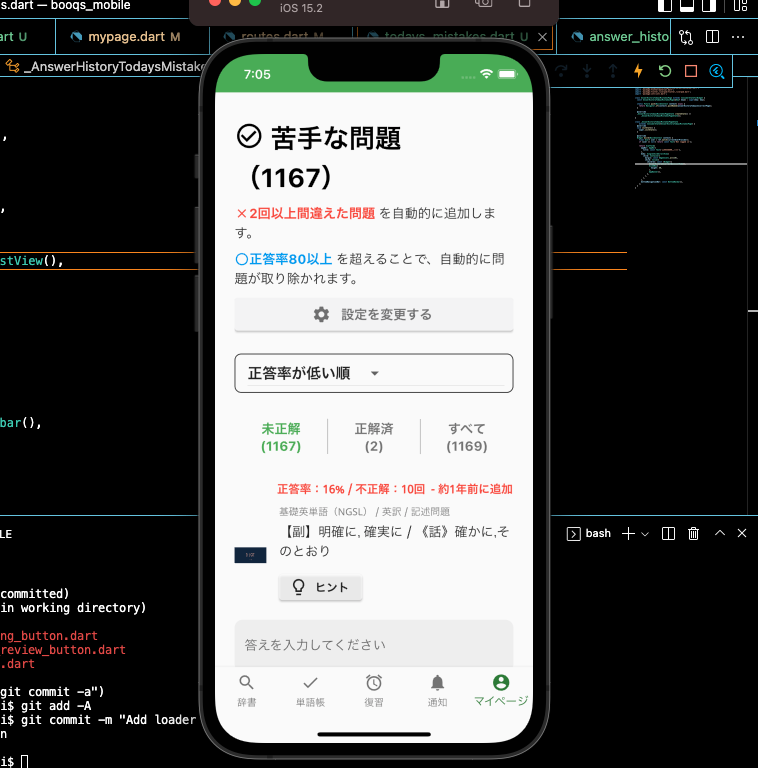Click bash terminal label

(x=598, y=533)
